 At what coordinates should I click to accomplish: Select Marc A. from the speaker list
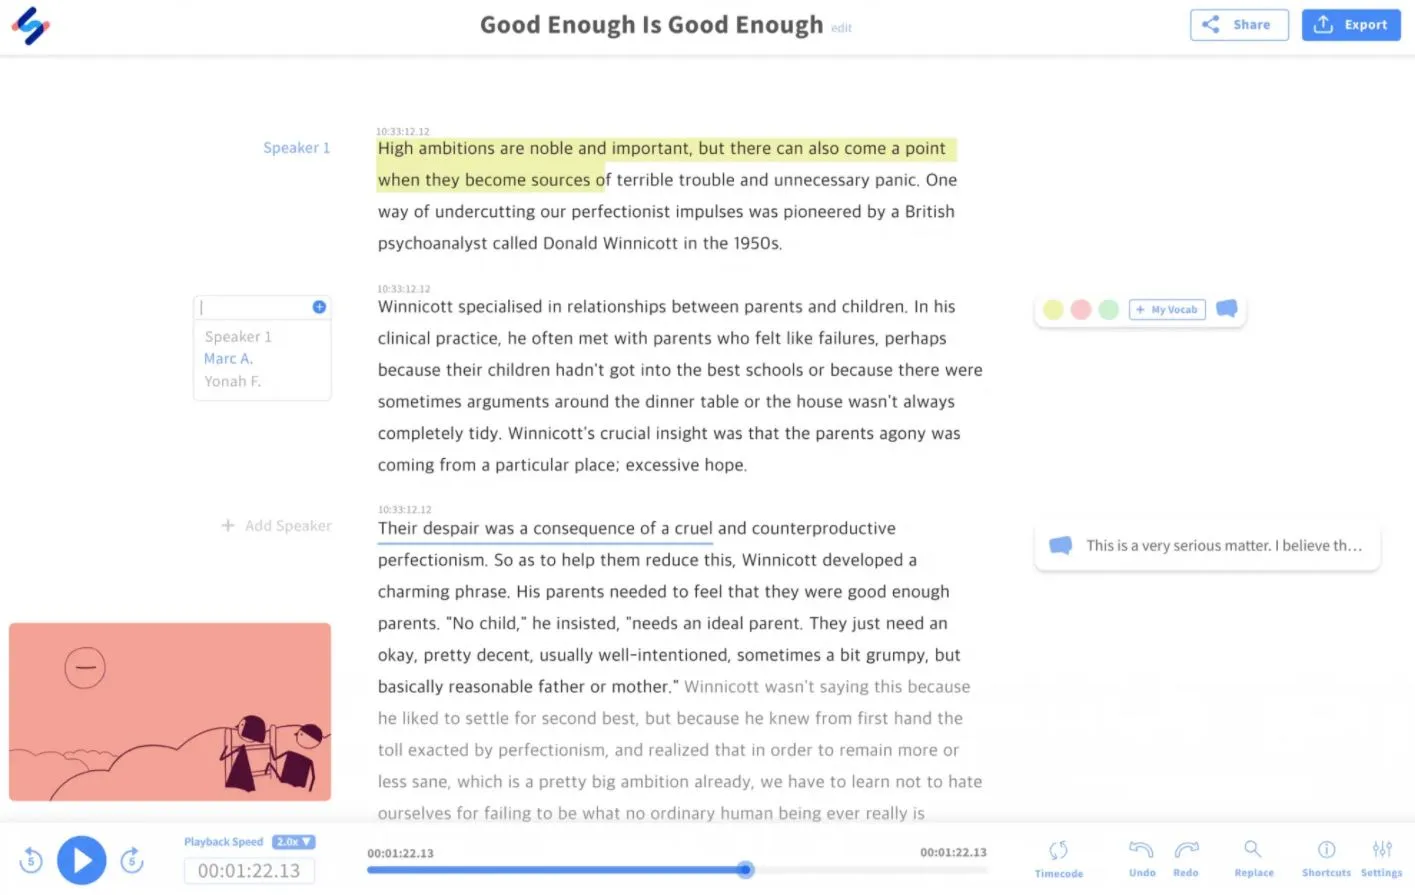229,358
